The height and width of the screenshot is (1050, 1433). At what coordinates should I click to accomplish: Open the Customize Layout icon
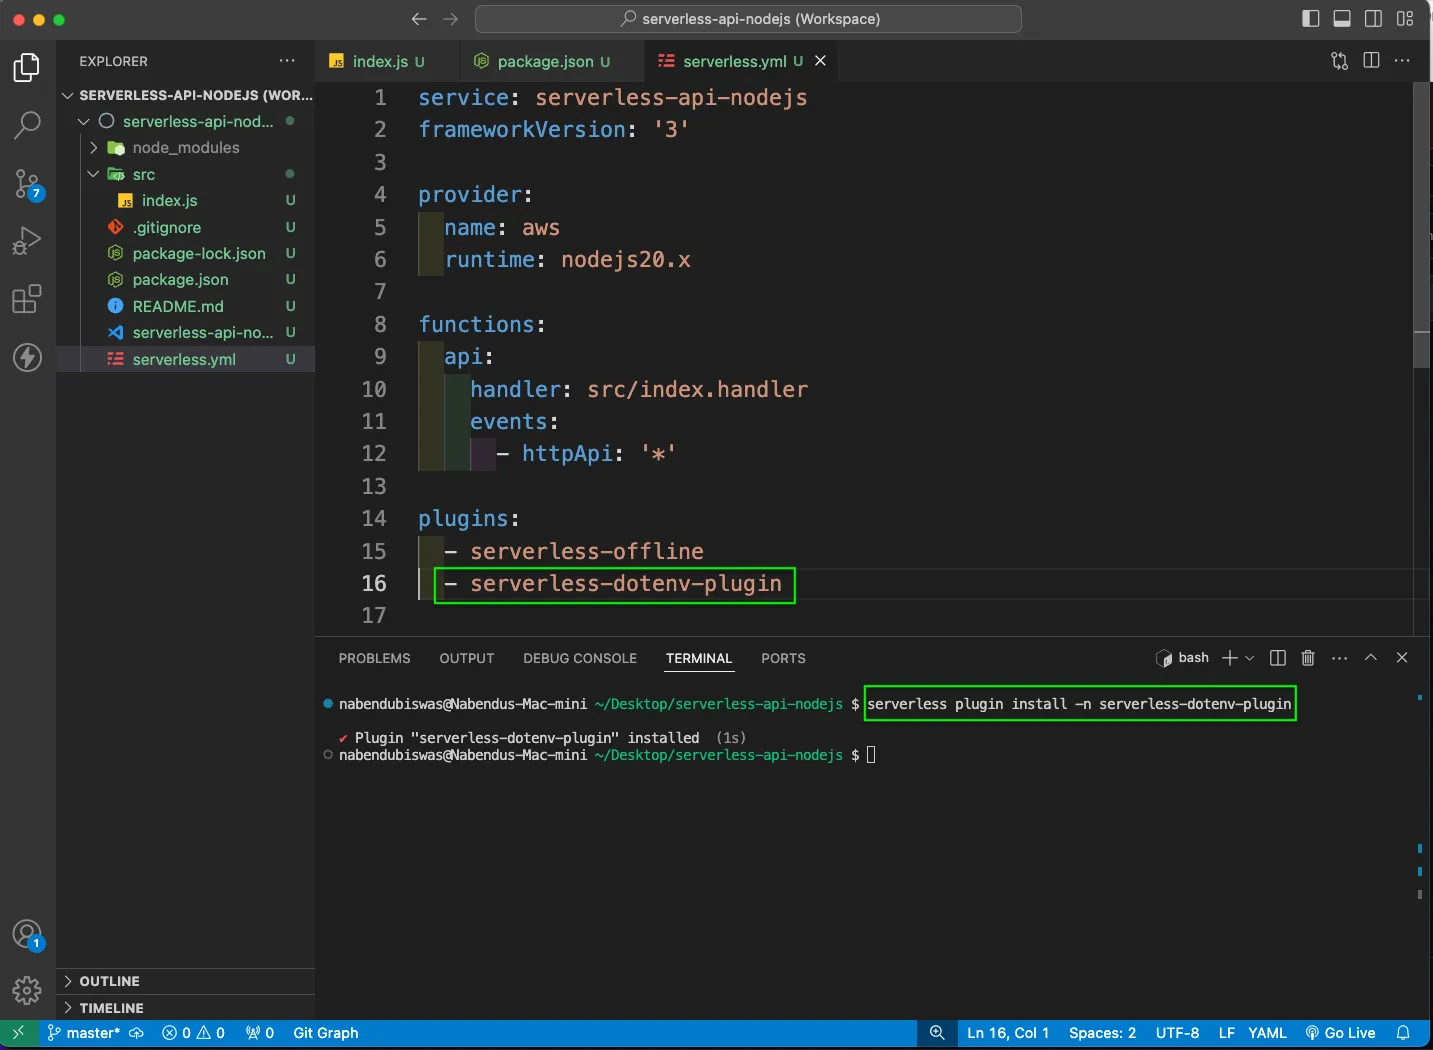pos(1405,18)
